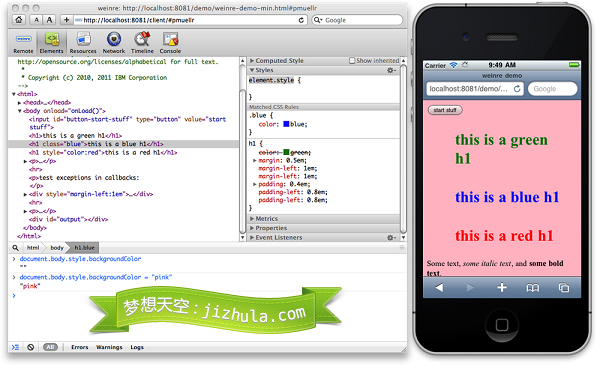Tap iPhone Safari plus share button

coord(502,287)
